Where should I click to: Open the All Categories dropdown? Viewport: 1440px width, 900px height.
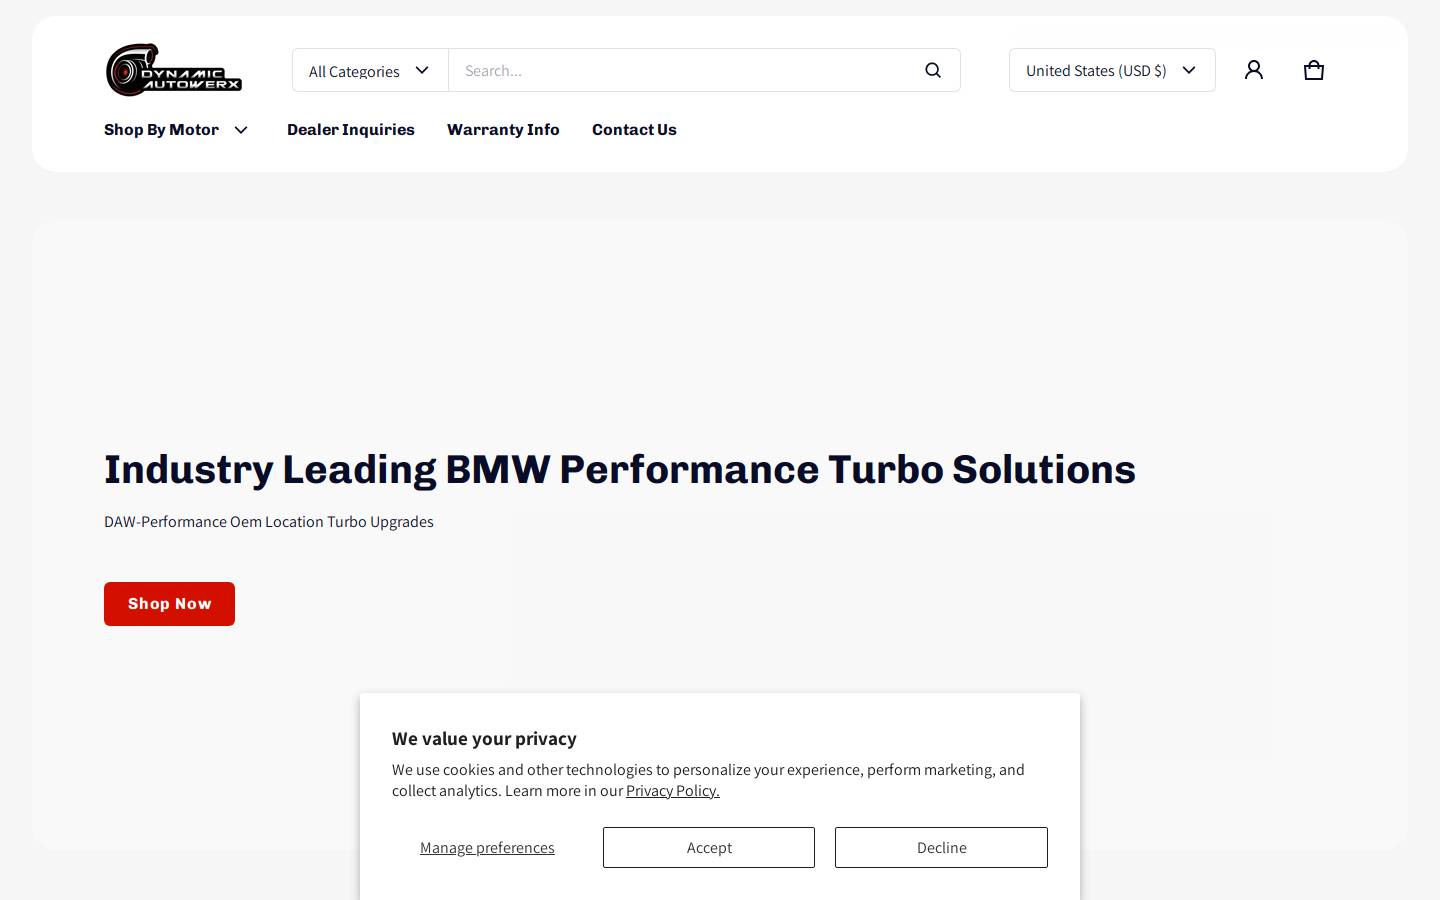[370, 70]
